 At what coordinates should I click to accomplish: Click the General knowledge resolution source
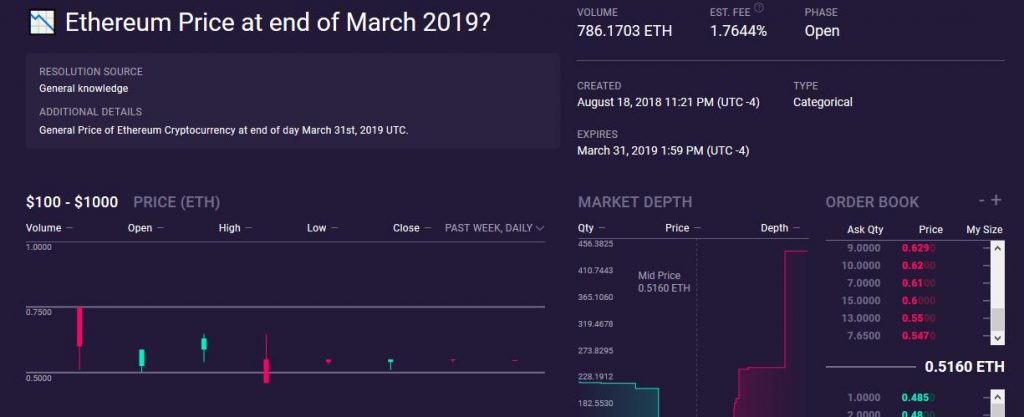pos(84,89)
